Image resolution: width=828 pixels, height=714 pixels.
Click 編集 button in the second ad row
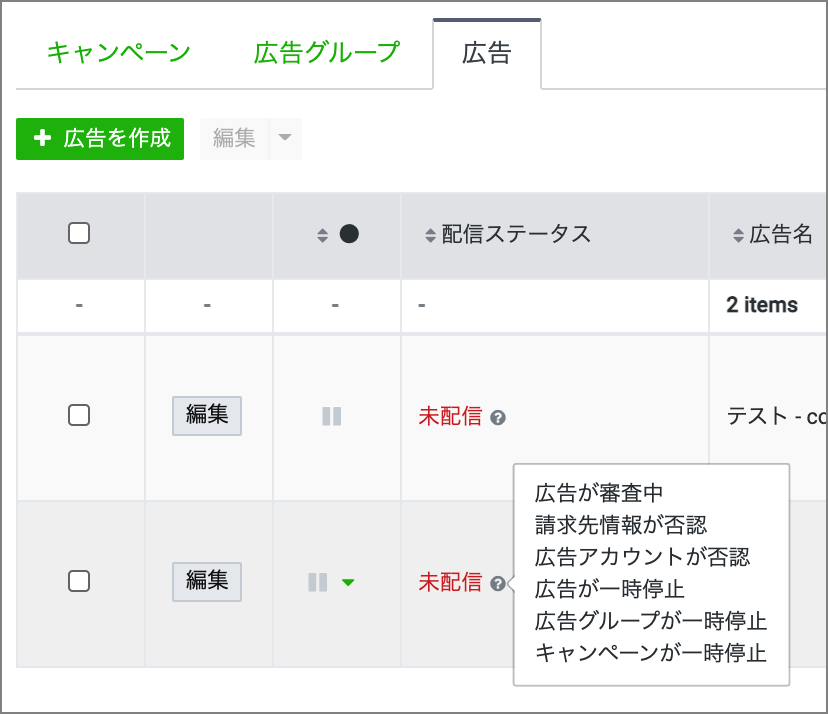point(207,581)
